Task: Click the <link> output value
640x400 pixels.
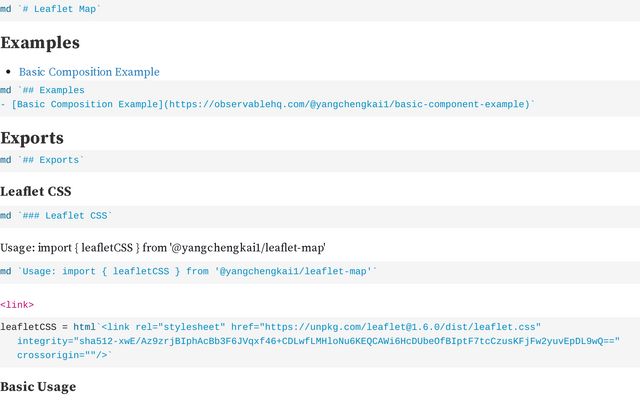Action: pyautogui.click(x=17, y=305)
